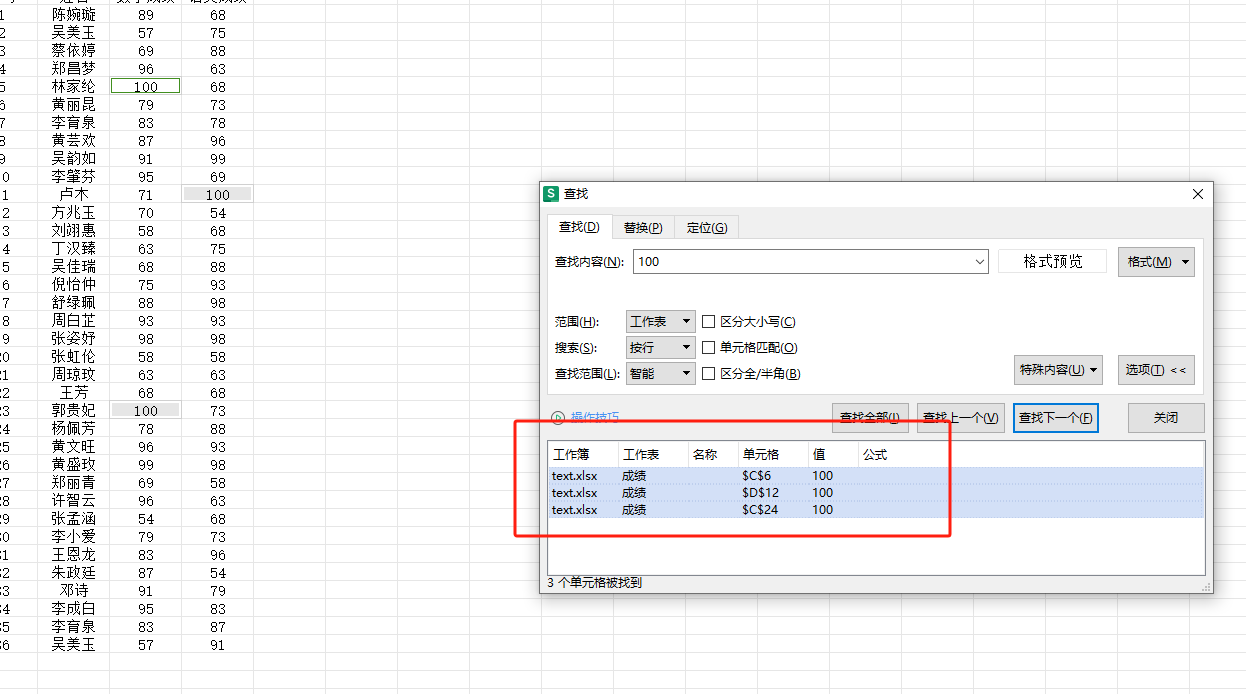Select the cell with name 吴佳瑞
1246x694 pixels.
coord(74,267)
